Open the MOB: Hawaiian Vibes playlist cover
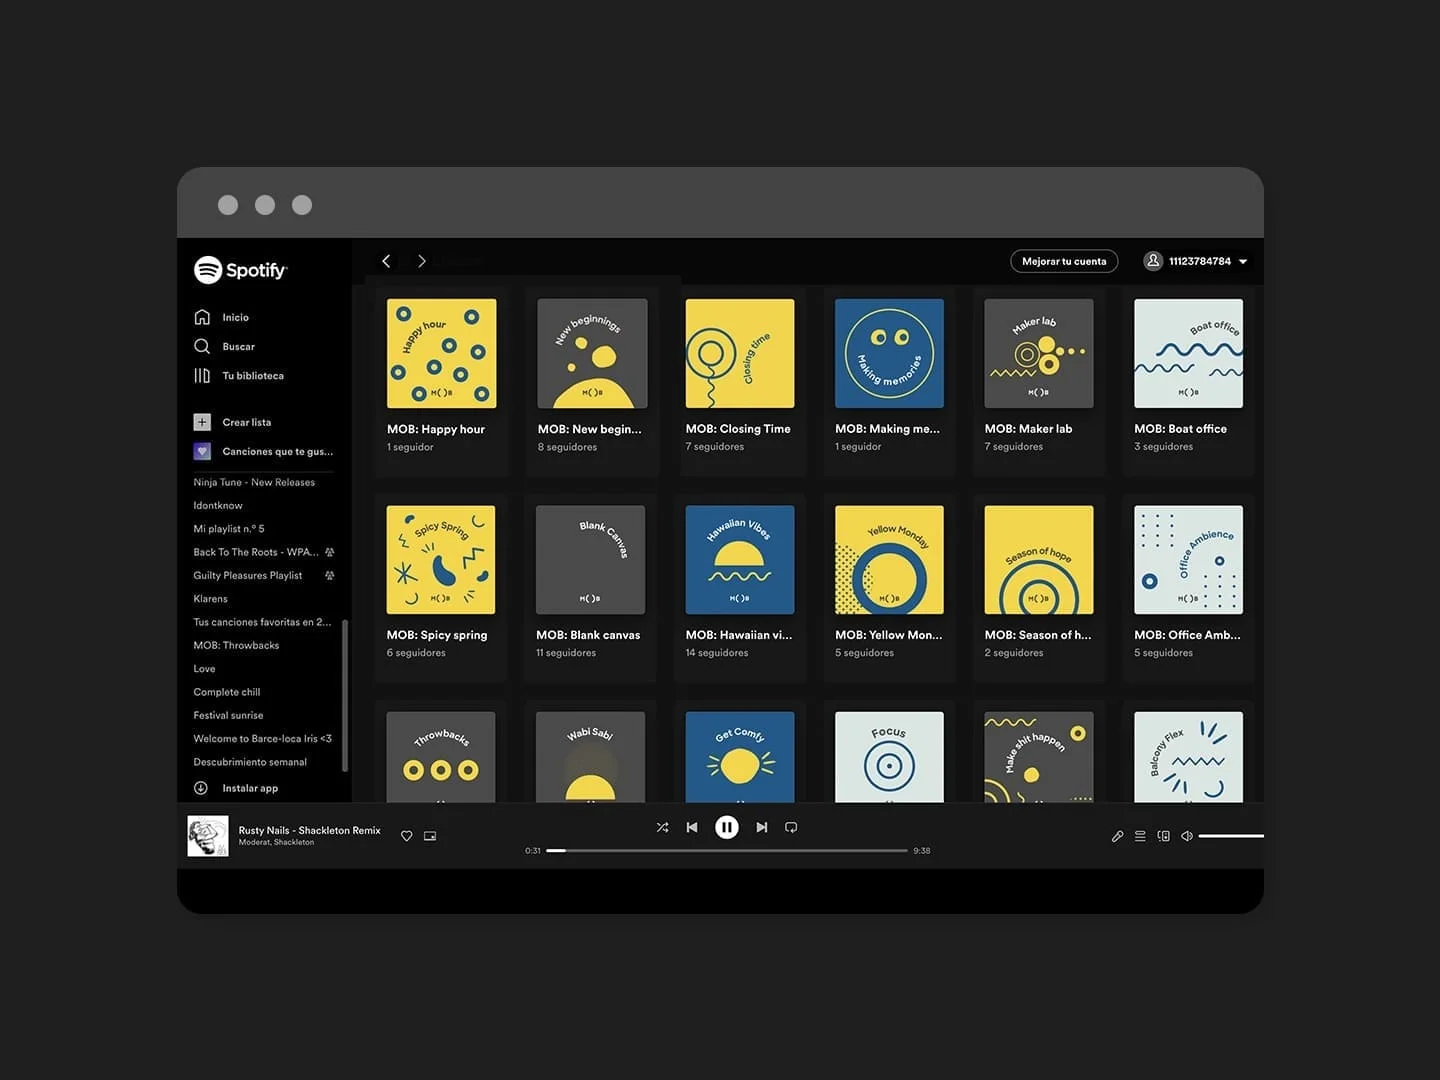The image size is (1440, 1080). click(x=739, y=560)
